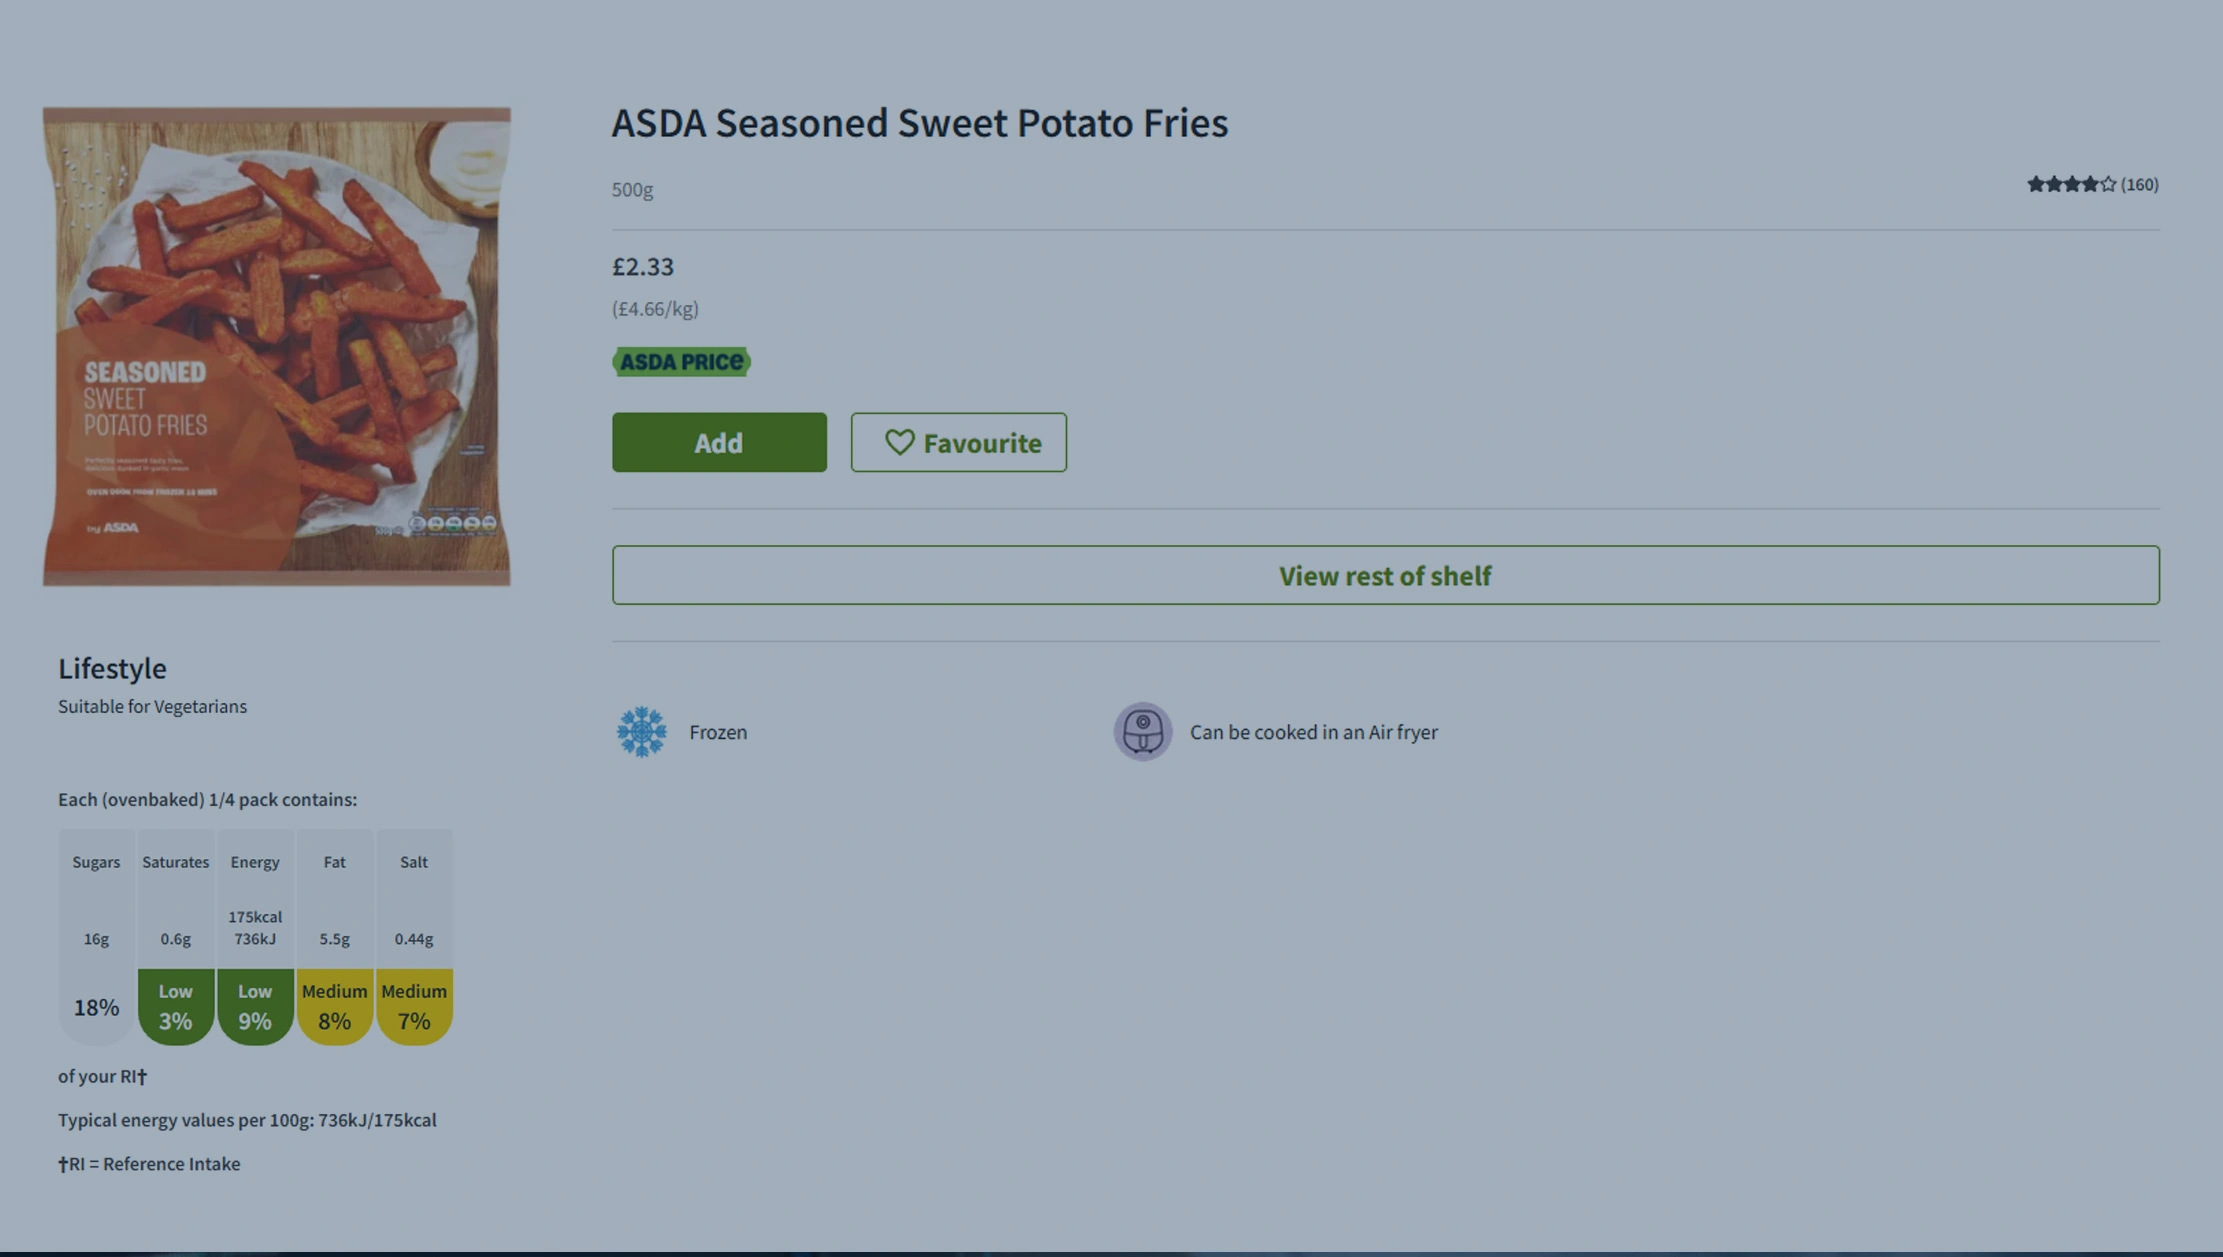The image size is (2223, 1257).
Task: Click the heart icon inside Favourite button
Action: tap(899, 442)
